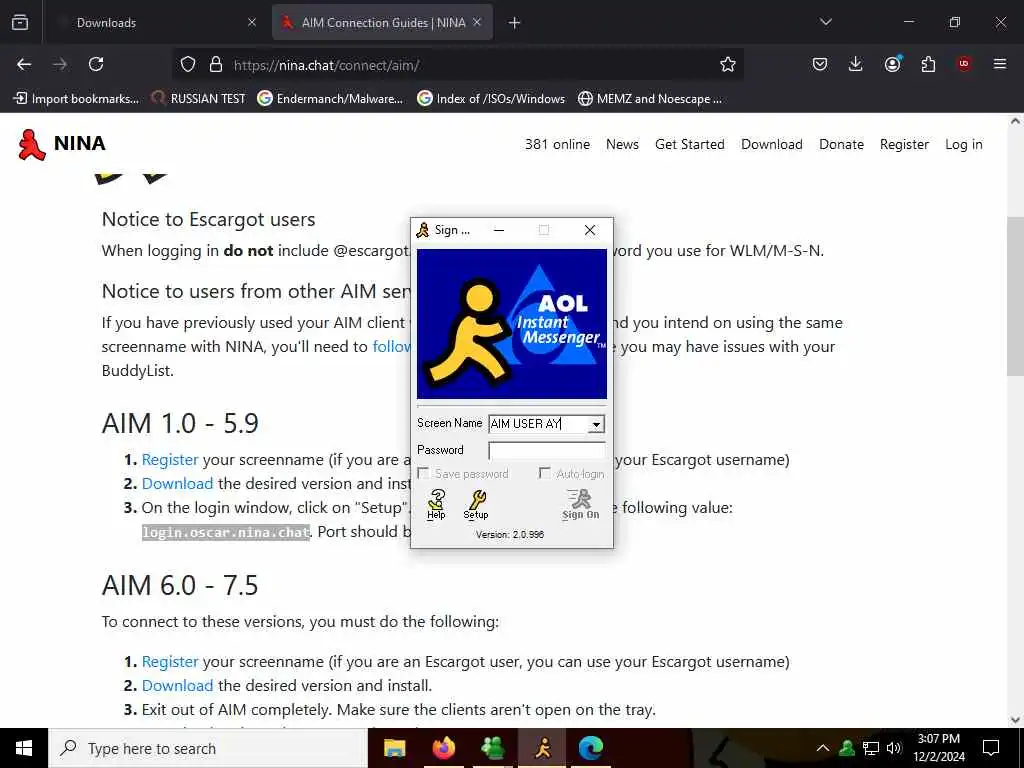1024x768 pixels.
Task: Open the Firefox tracking protection shield icon
Action: pos(188,64)
